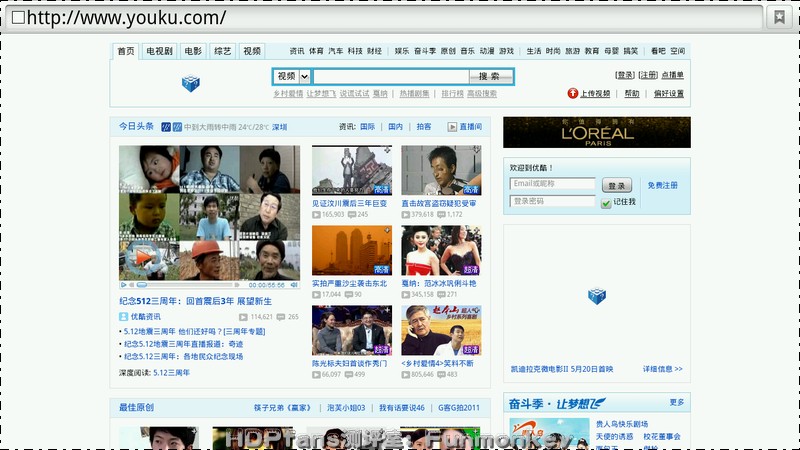Click the first rain weather icon
800x450 pixels.
pyautogui.click(x=166, y=127)
